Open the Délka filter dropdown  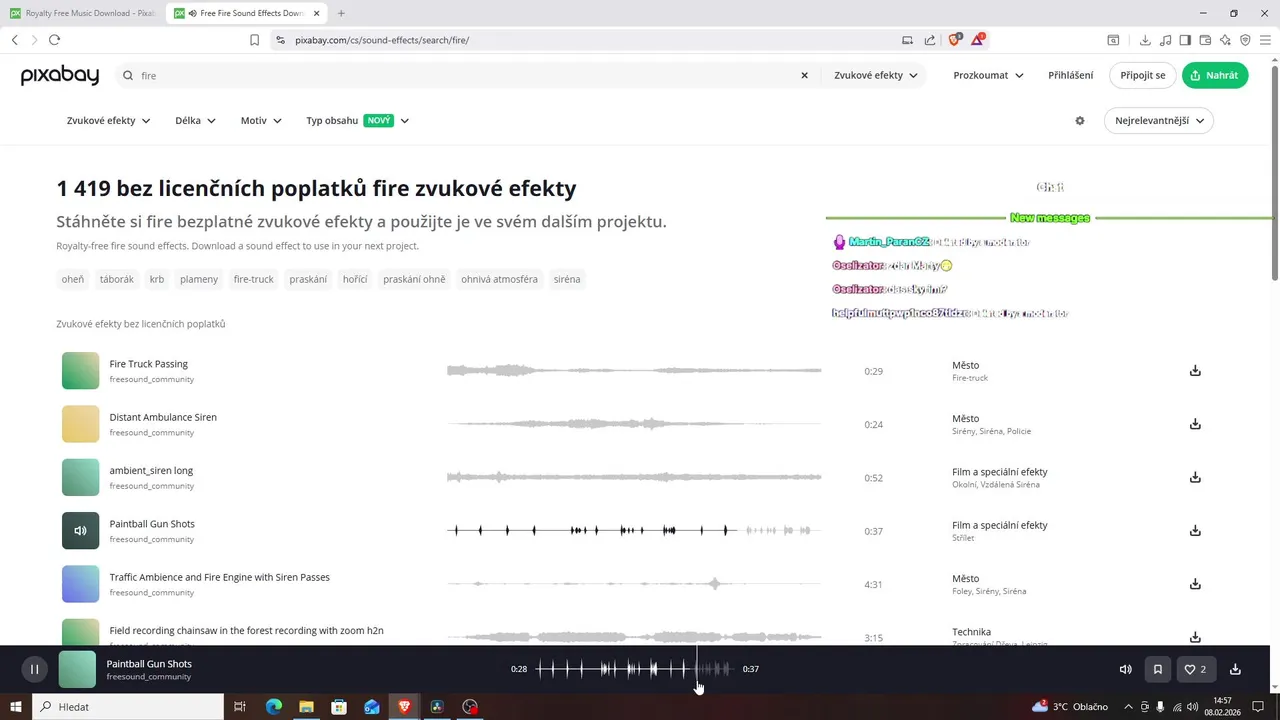(195, 121)
